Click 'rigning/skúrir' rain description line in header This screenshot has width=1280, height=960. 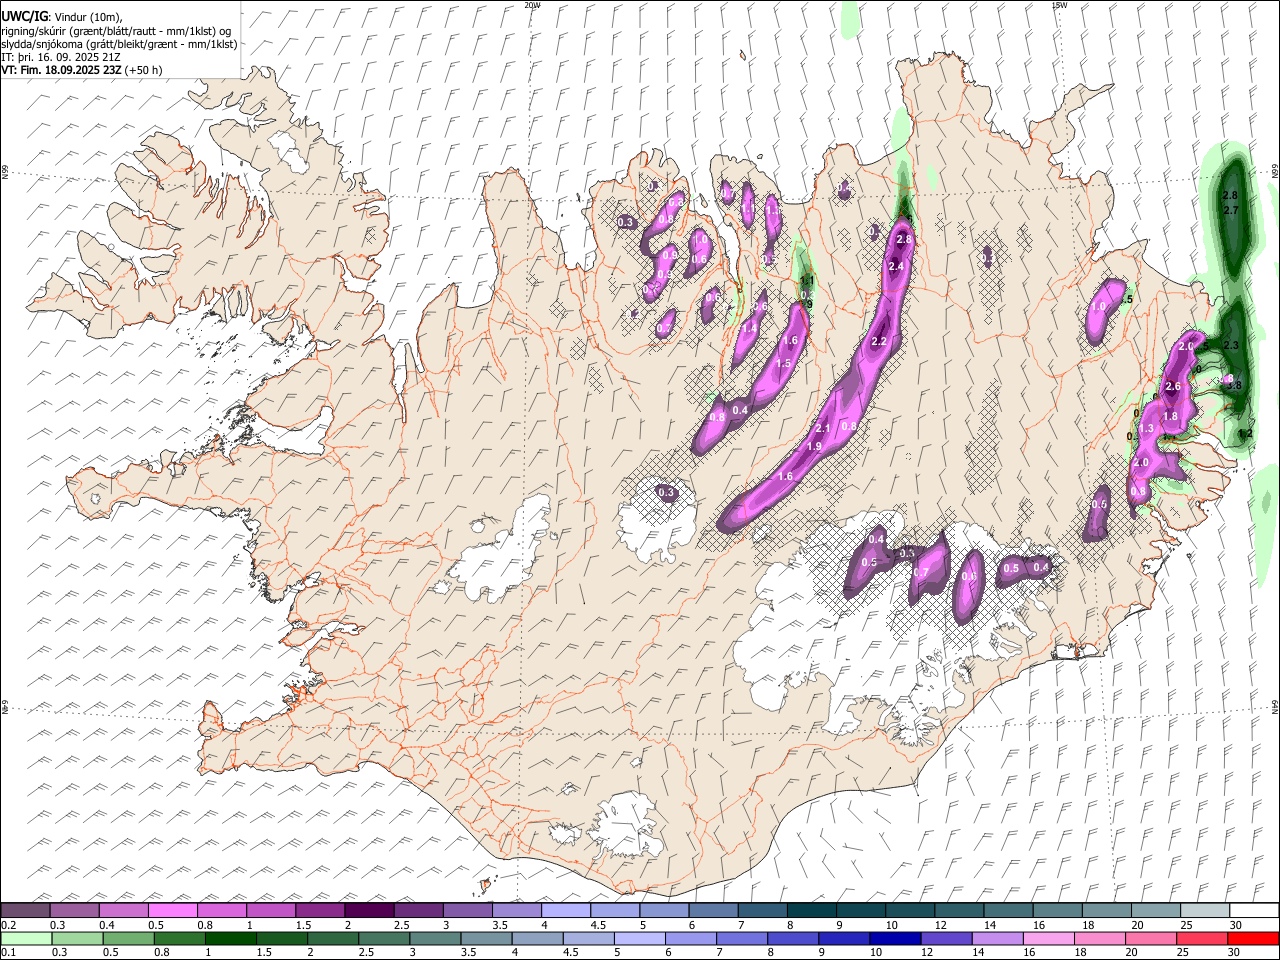(116, 31)
